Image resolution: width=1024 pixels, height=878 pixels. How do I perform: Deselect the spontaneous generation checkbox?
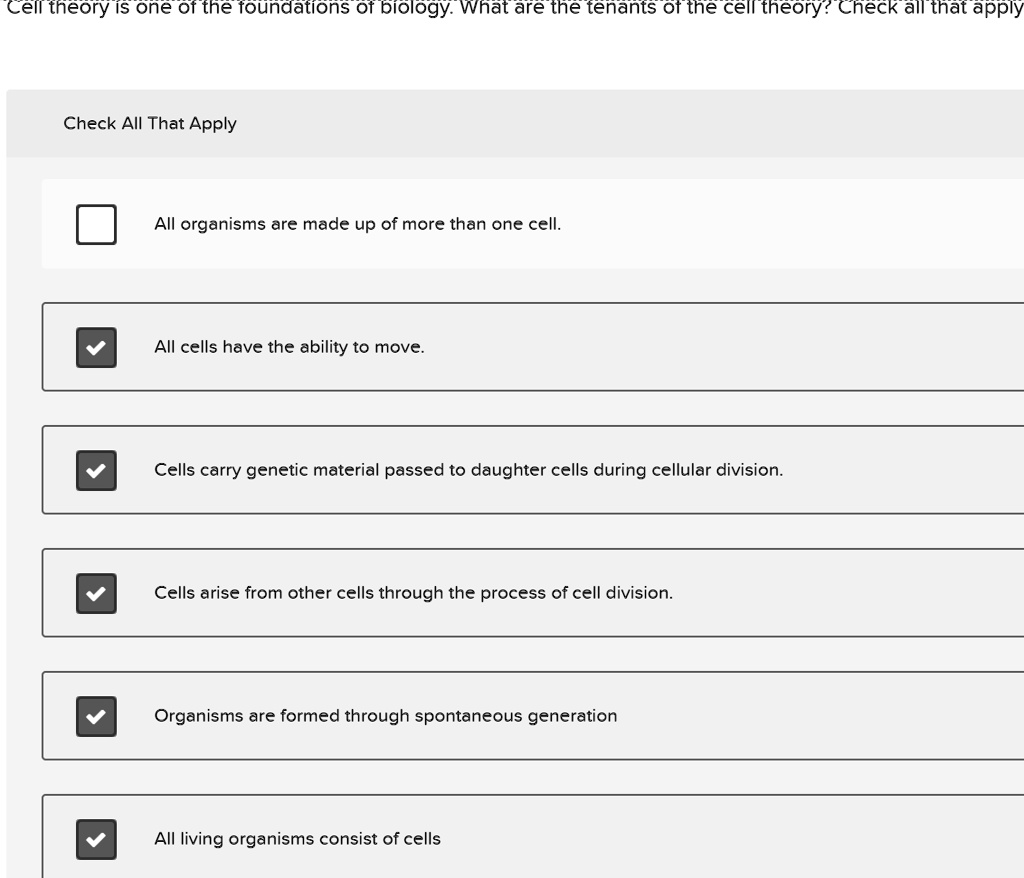click(96, 716)
